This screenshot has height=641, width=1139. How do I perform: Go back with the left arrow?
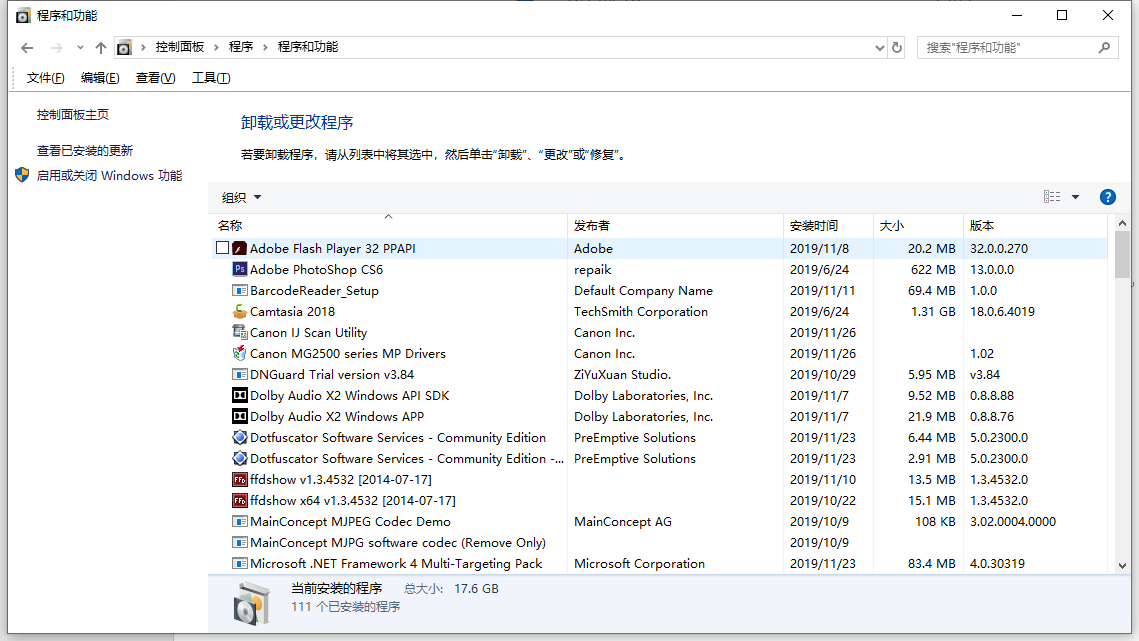(28, 48)
